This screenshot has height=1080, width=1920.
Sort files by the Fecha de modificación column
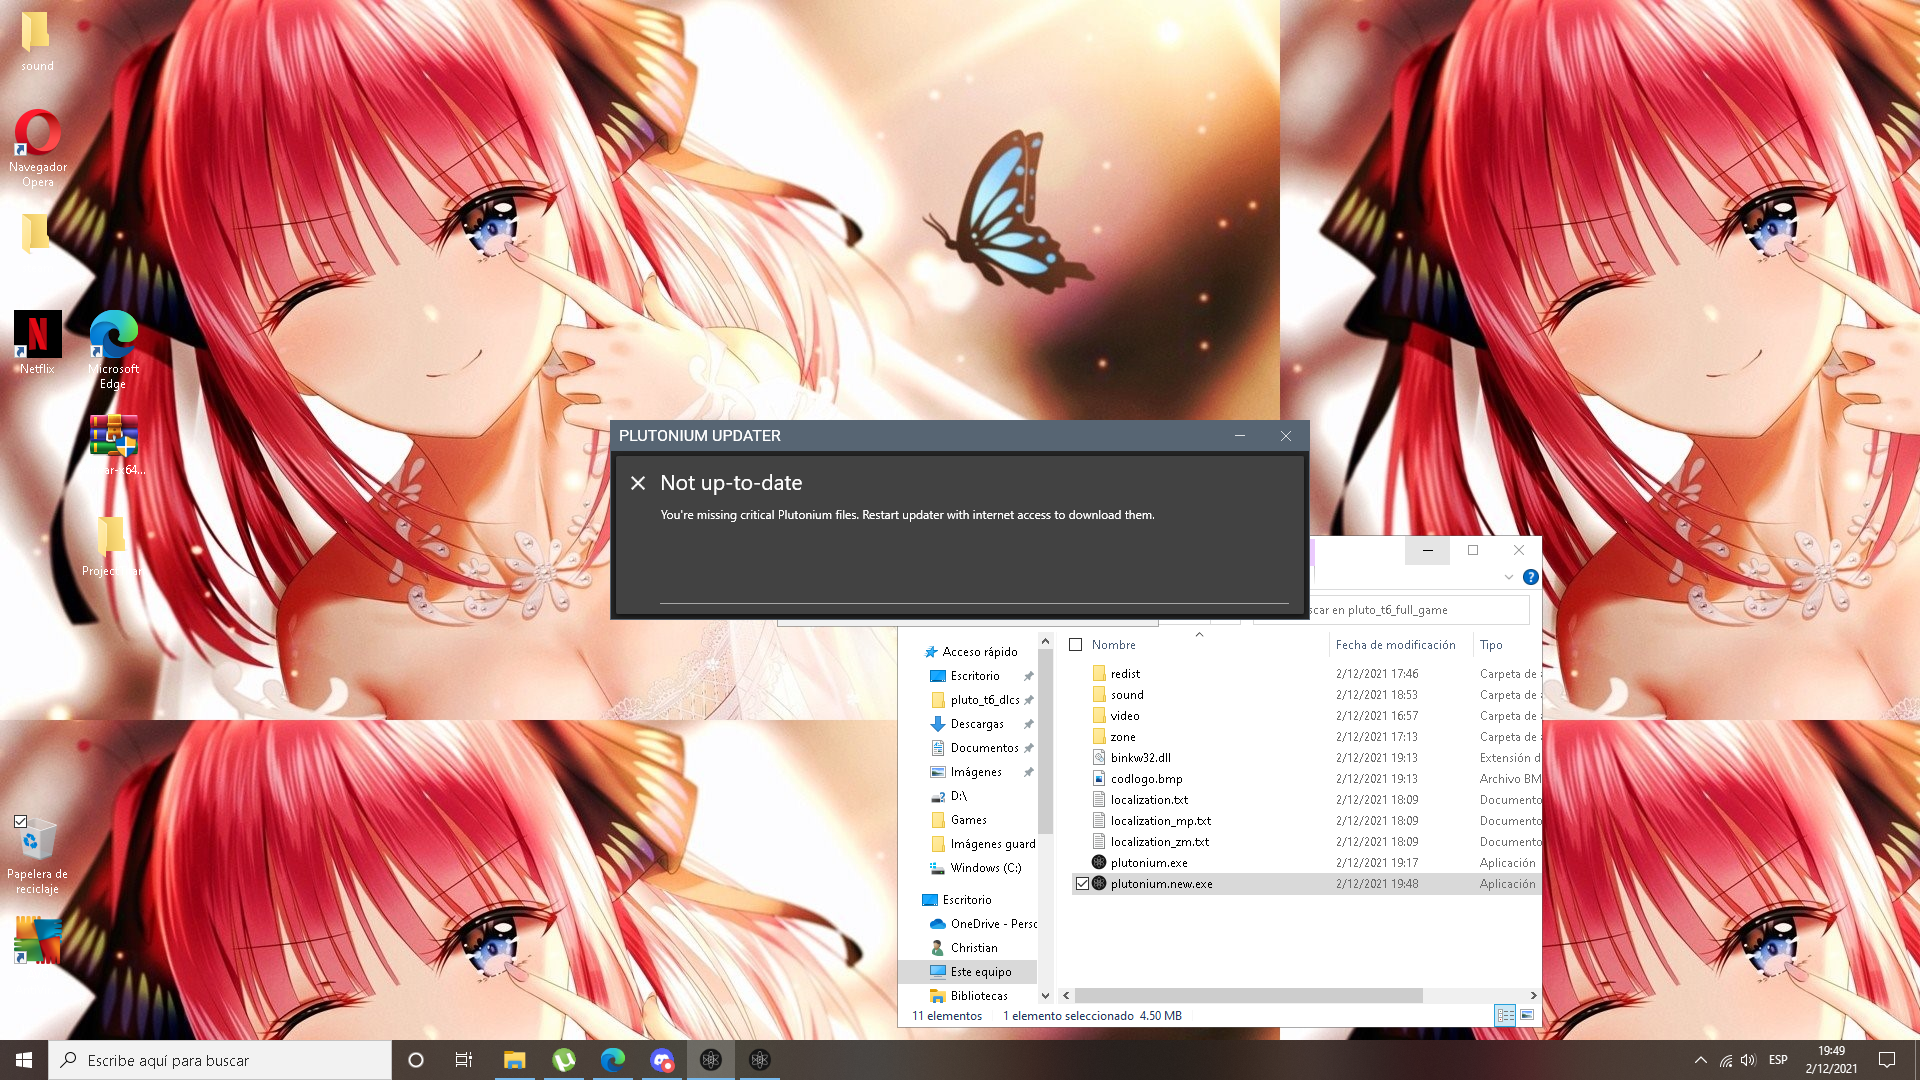[1395, 645]
